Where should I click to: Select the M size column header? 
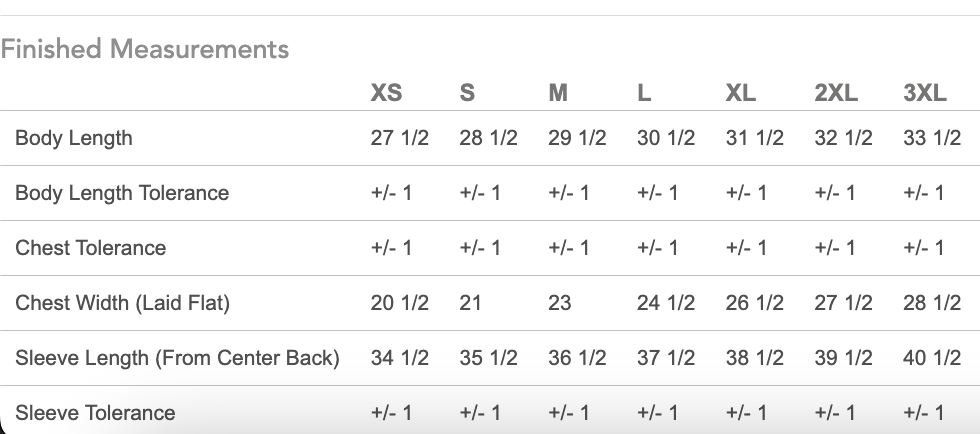click(558, 93)
